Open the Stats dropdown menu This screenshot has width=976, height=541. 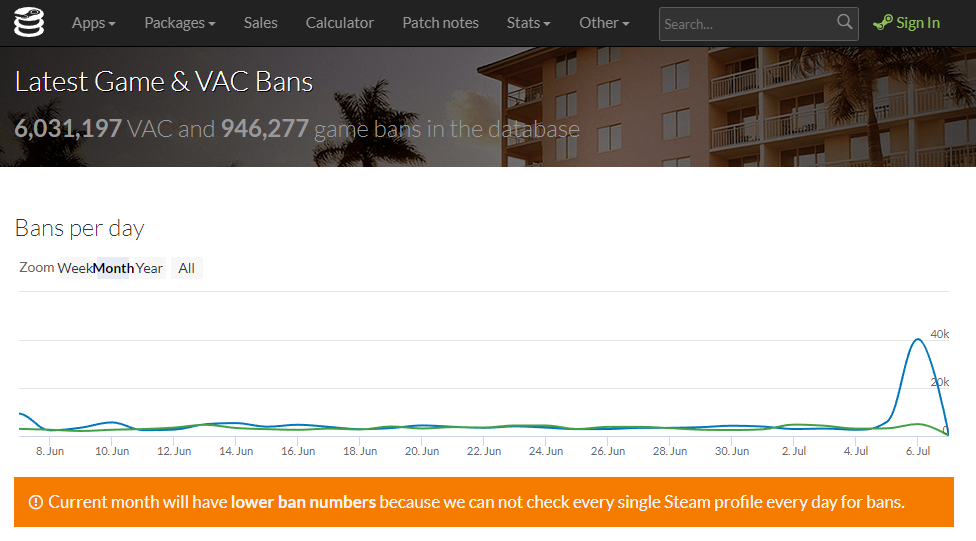[x=528, y=23]
